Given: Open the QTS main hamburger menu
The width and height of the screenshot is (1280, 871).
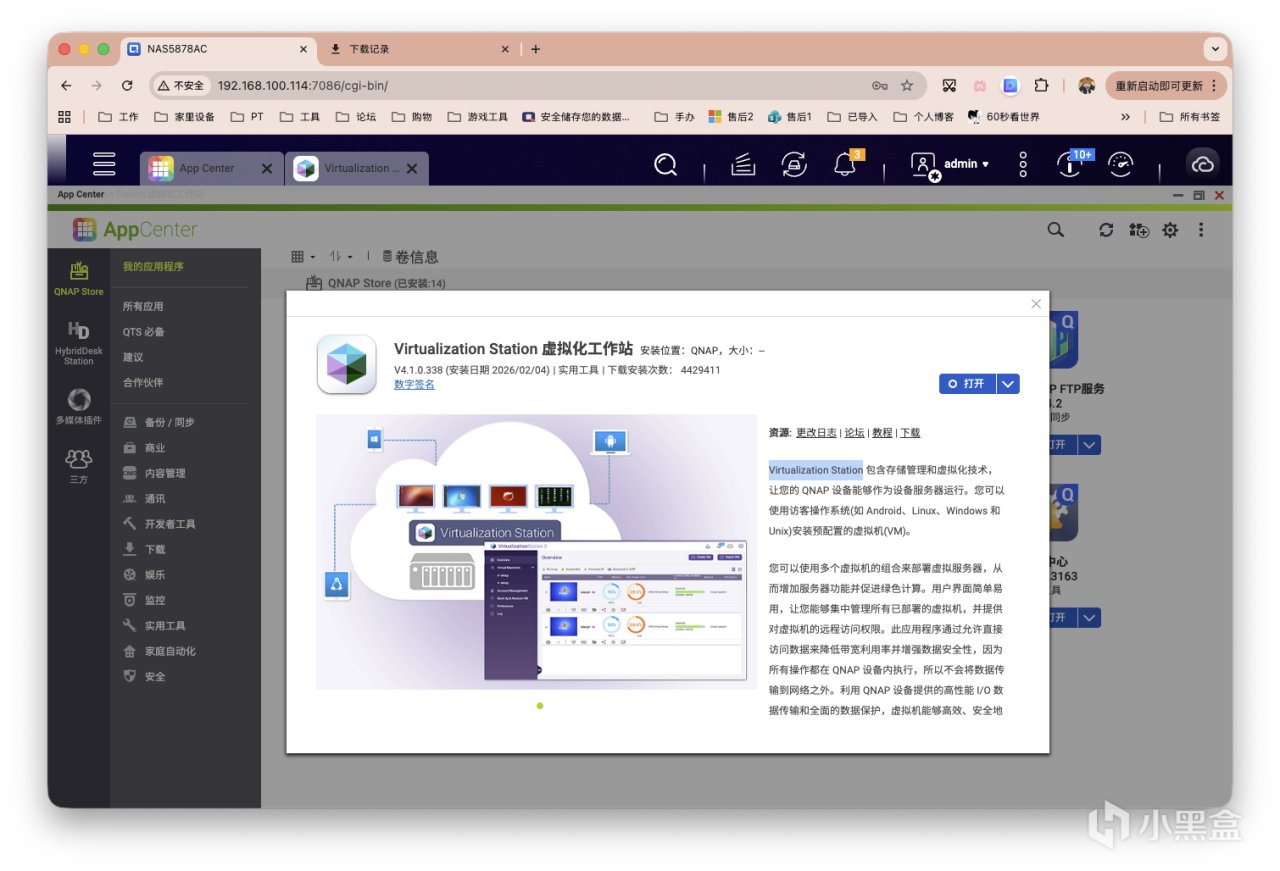Looking at the screenshot, I should (104, 165).
